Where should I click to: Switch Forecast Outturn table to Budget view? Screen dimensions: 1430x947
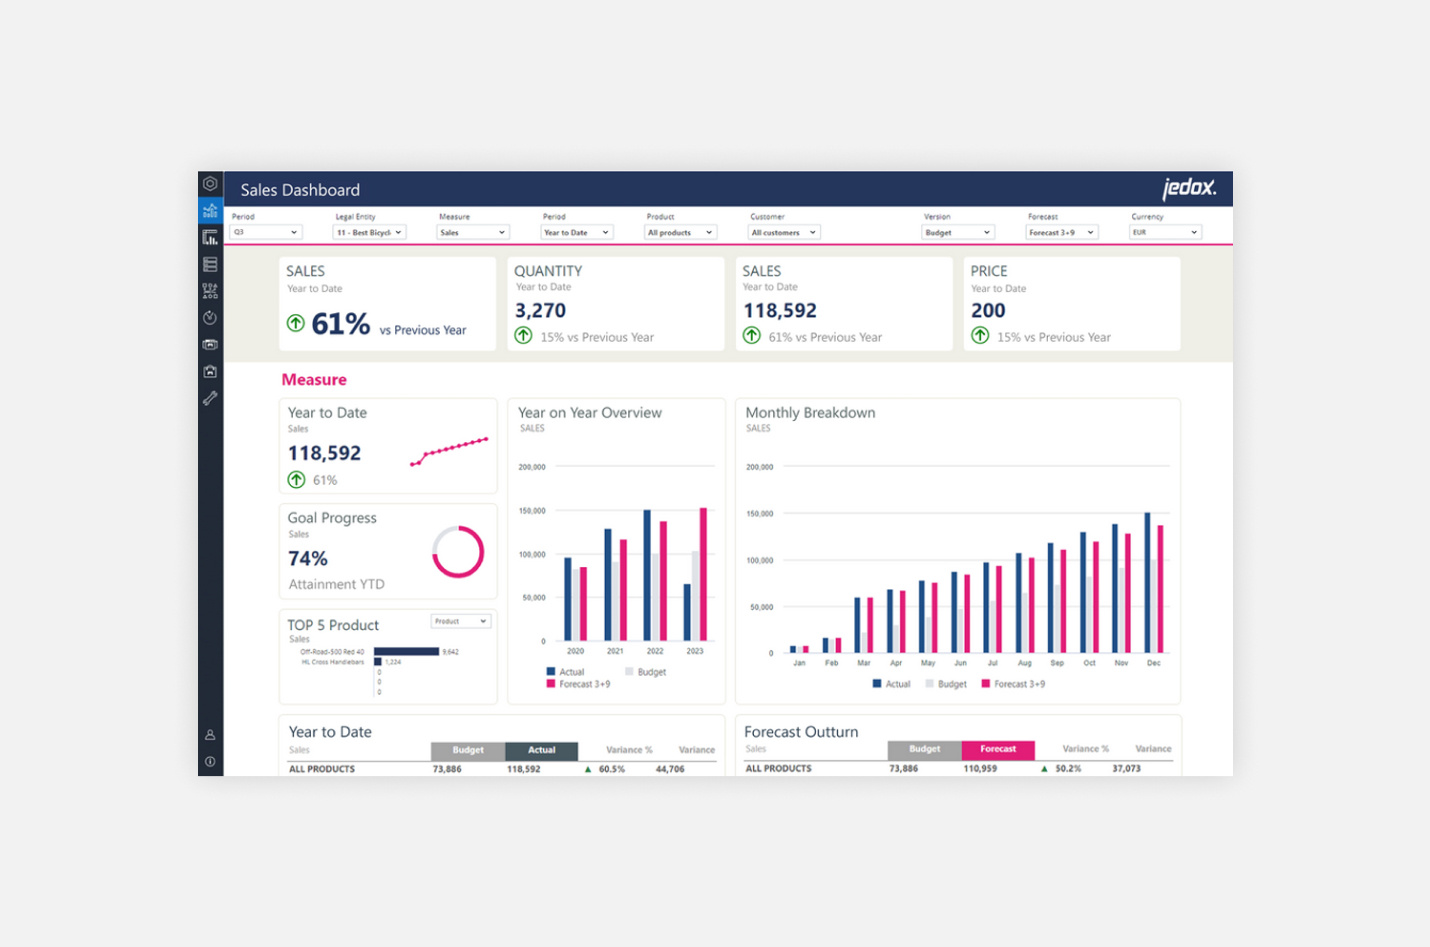tap(923, 749)
